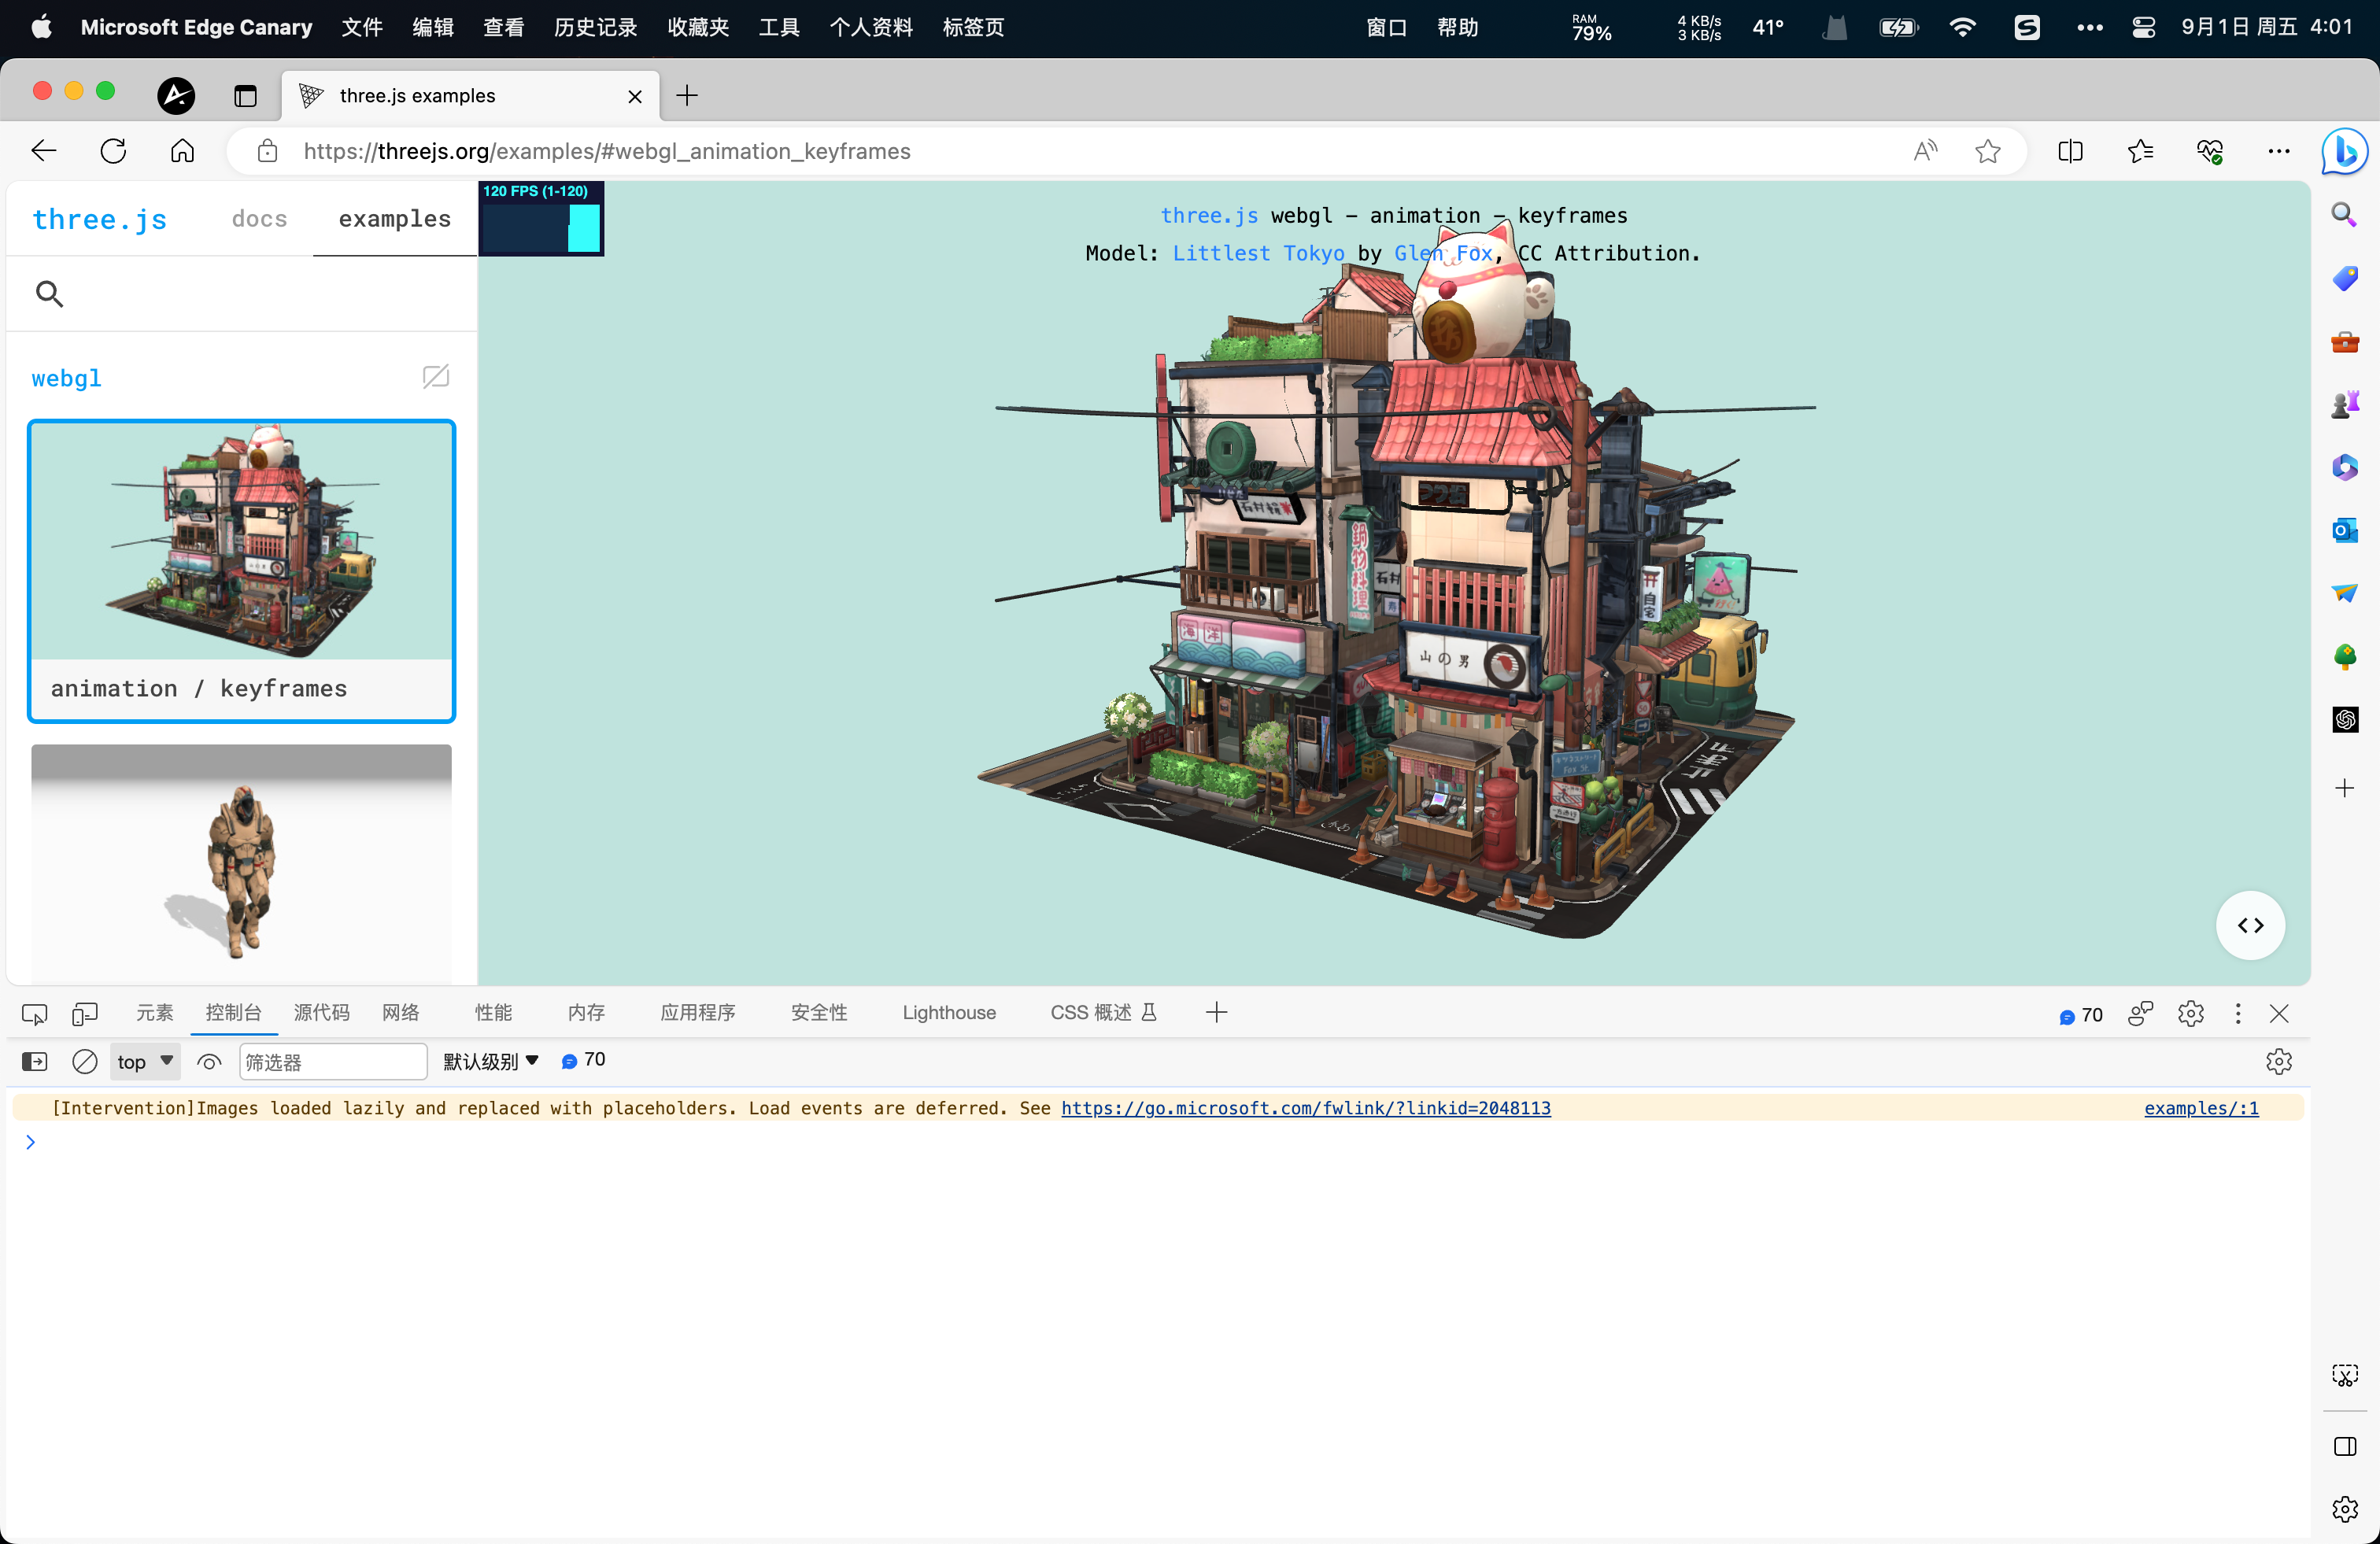Viewport: 2380px width, 1544px height.
Task: Open sidebar tools briefcase icon
Action: click(x=2344, y=342)
